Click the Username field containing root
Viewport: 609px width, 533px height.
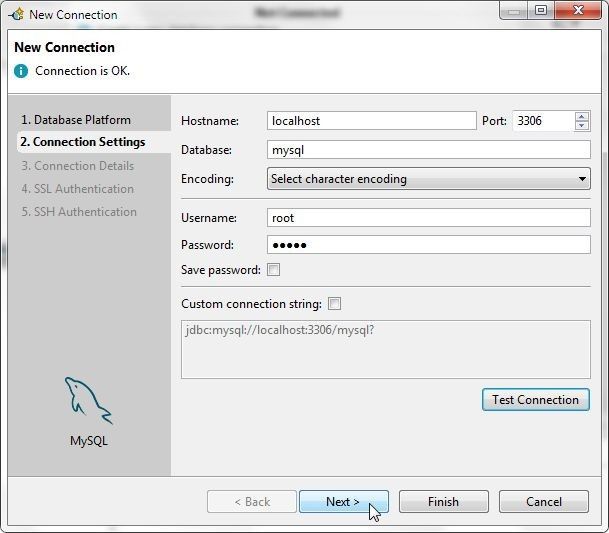[429, 218]
